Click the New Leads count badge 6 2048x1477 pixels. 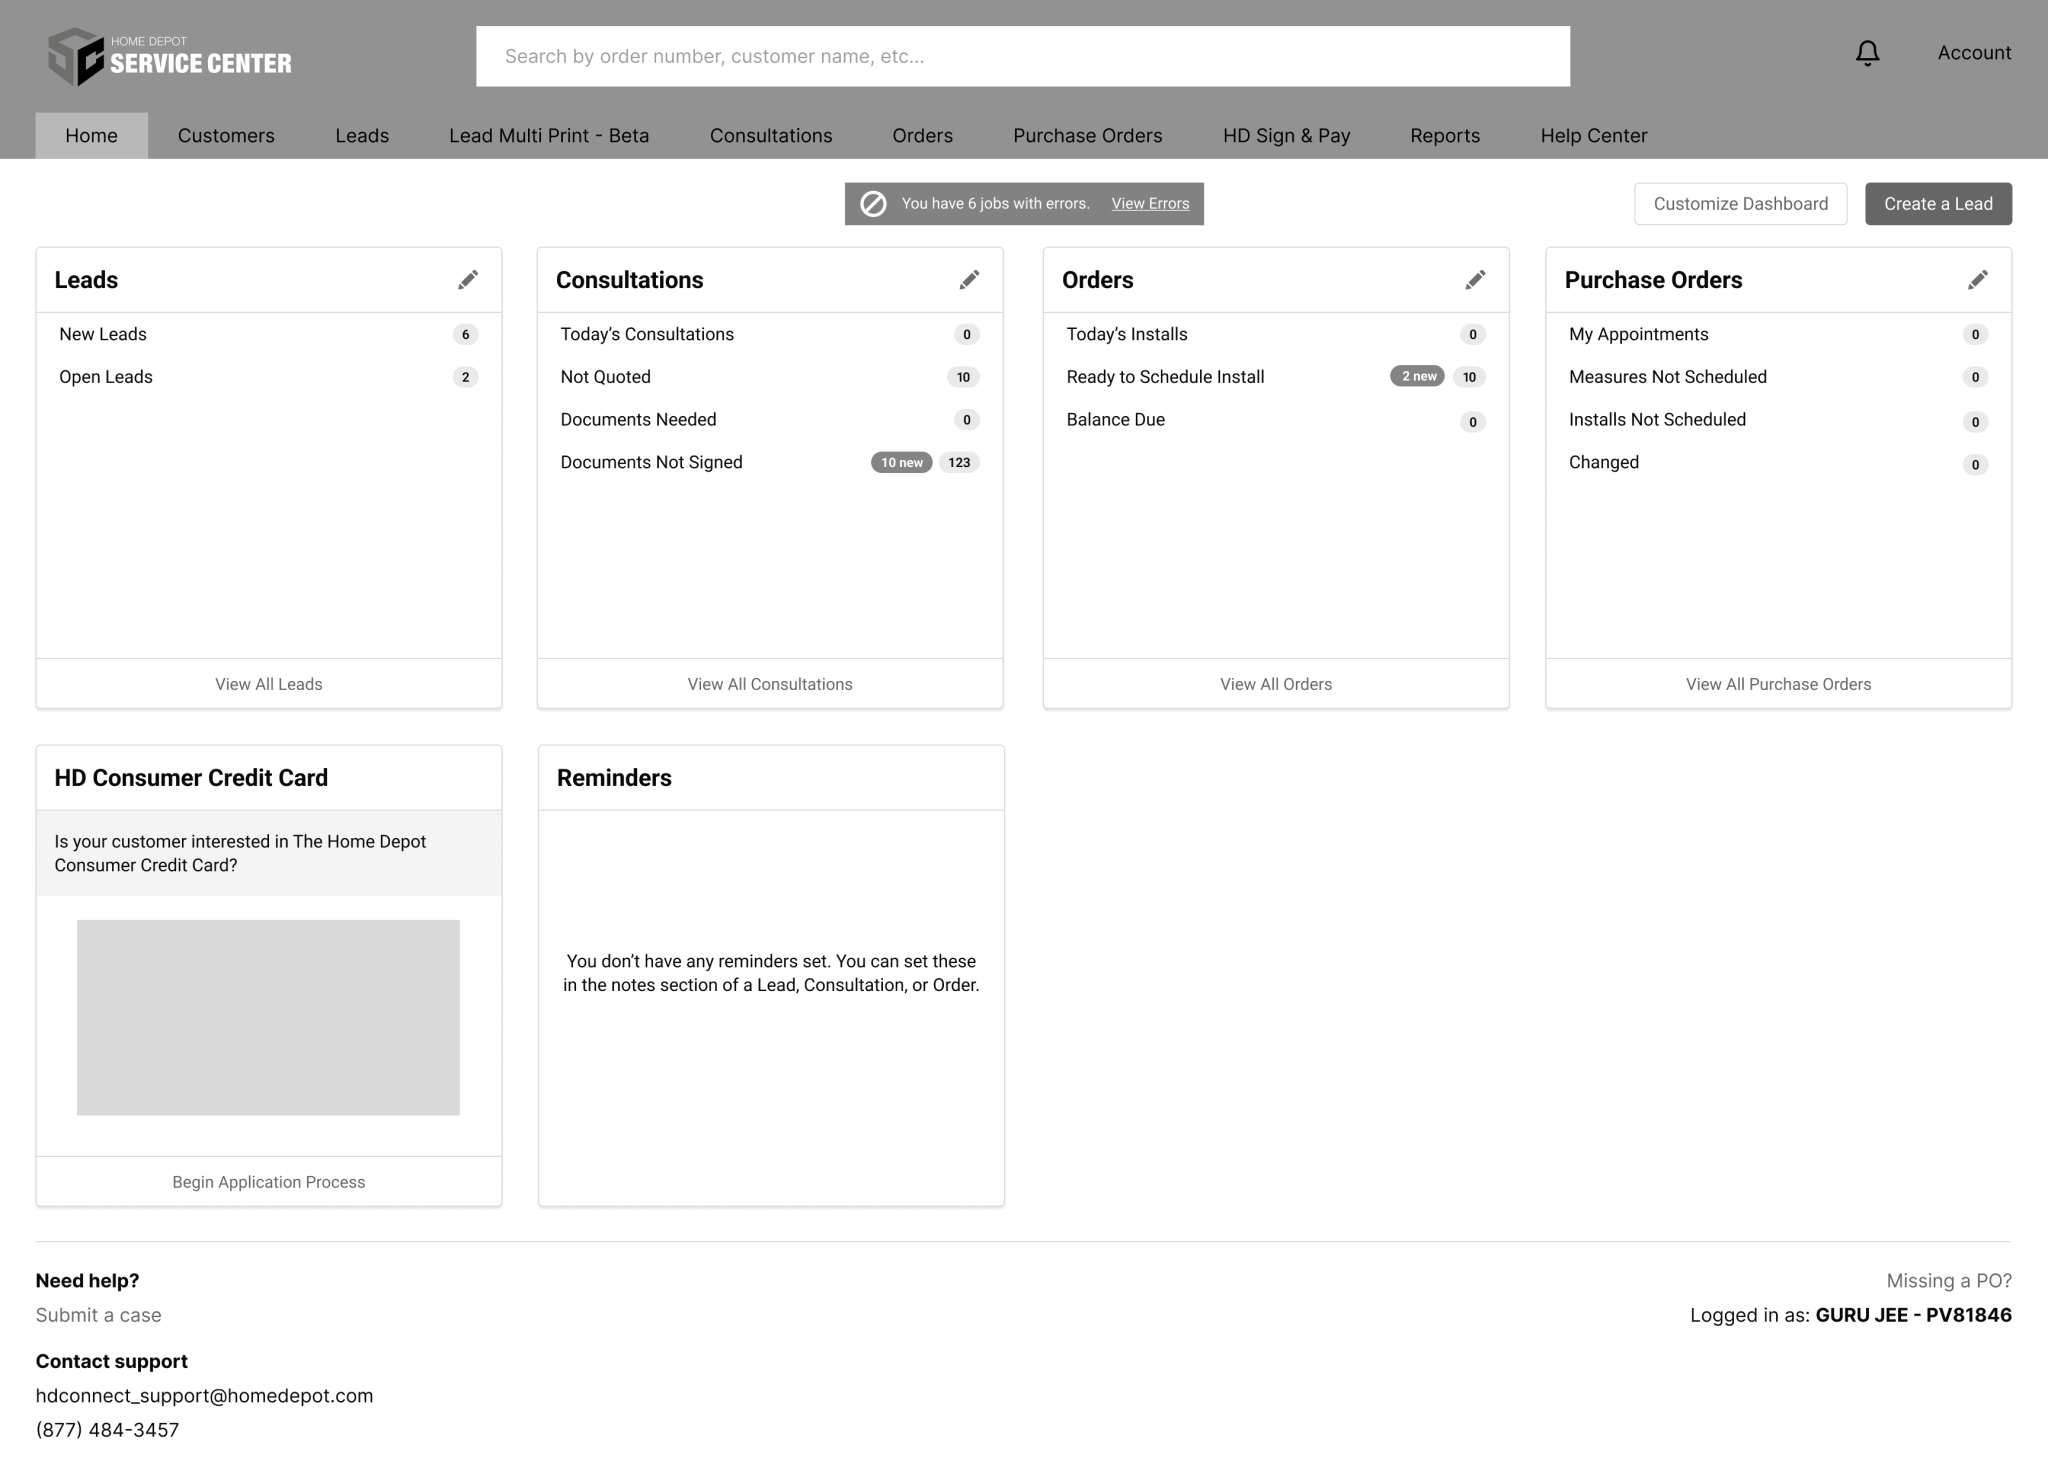point(465,335)
